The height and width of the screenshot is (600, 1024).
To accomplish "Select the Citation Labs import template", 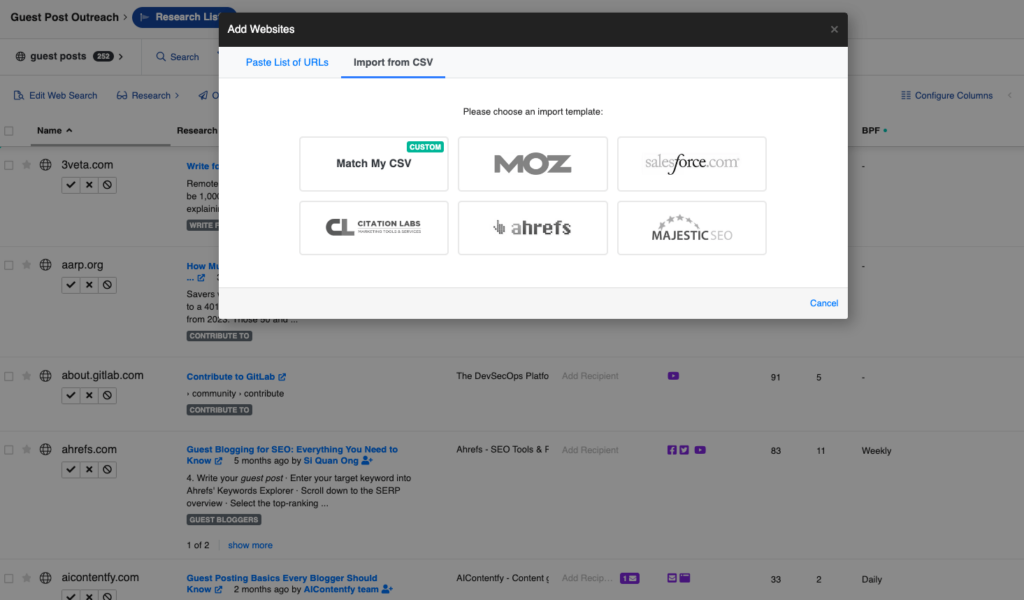I will 373,228.
